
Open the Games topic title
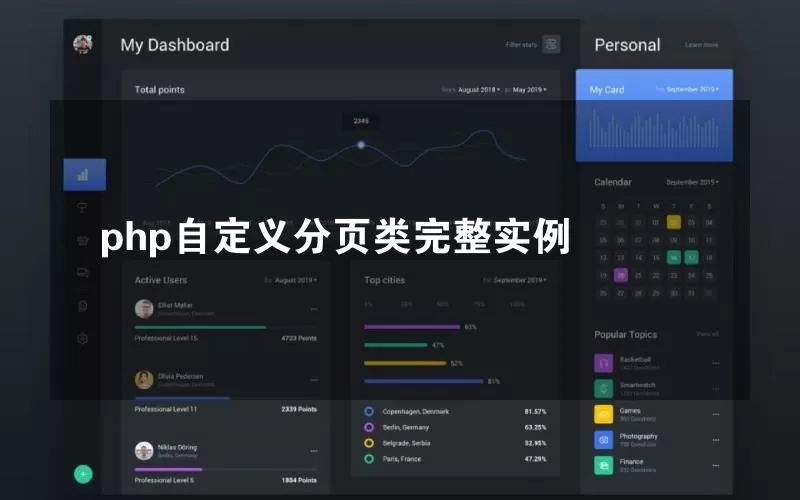(630, 411)
